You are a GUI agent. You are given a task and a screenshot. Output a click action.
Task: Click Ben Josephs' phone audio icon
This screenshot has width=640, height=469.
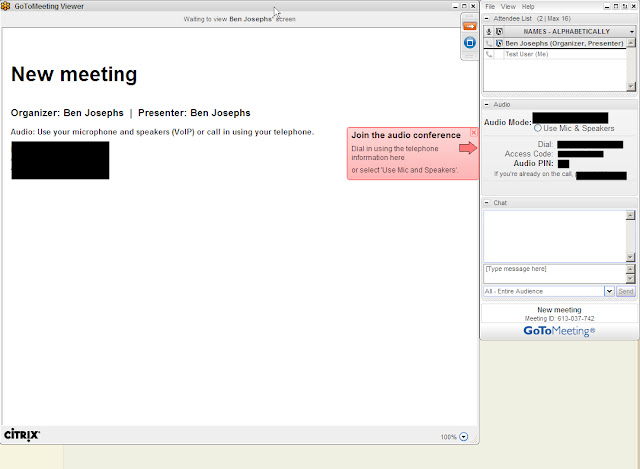coord(489,43)
